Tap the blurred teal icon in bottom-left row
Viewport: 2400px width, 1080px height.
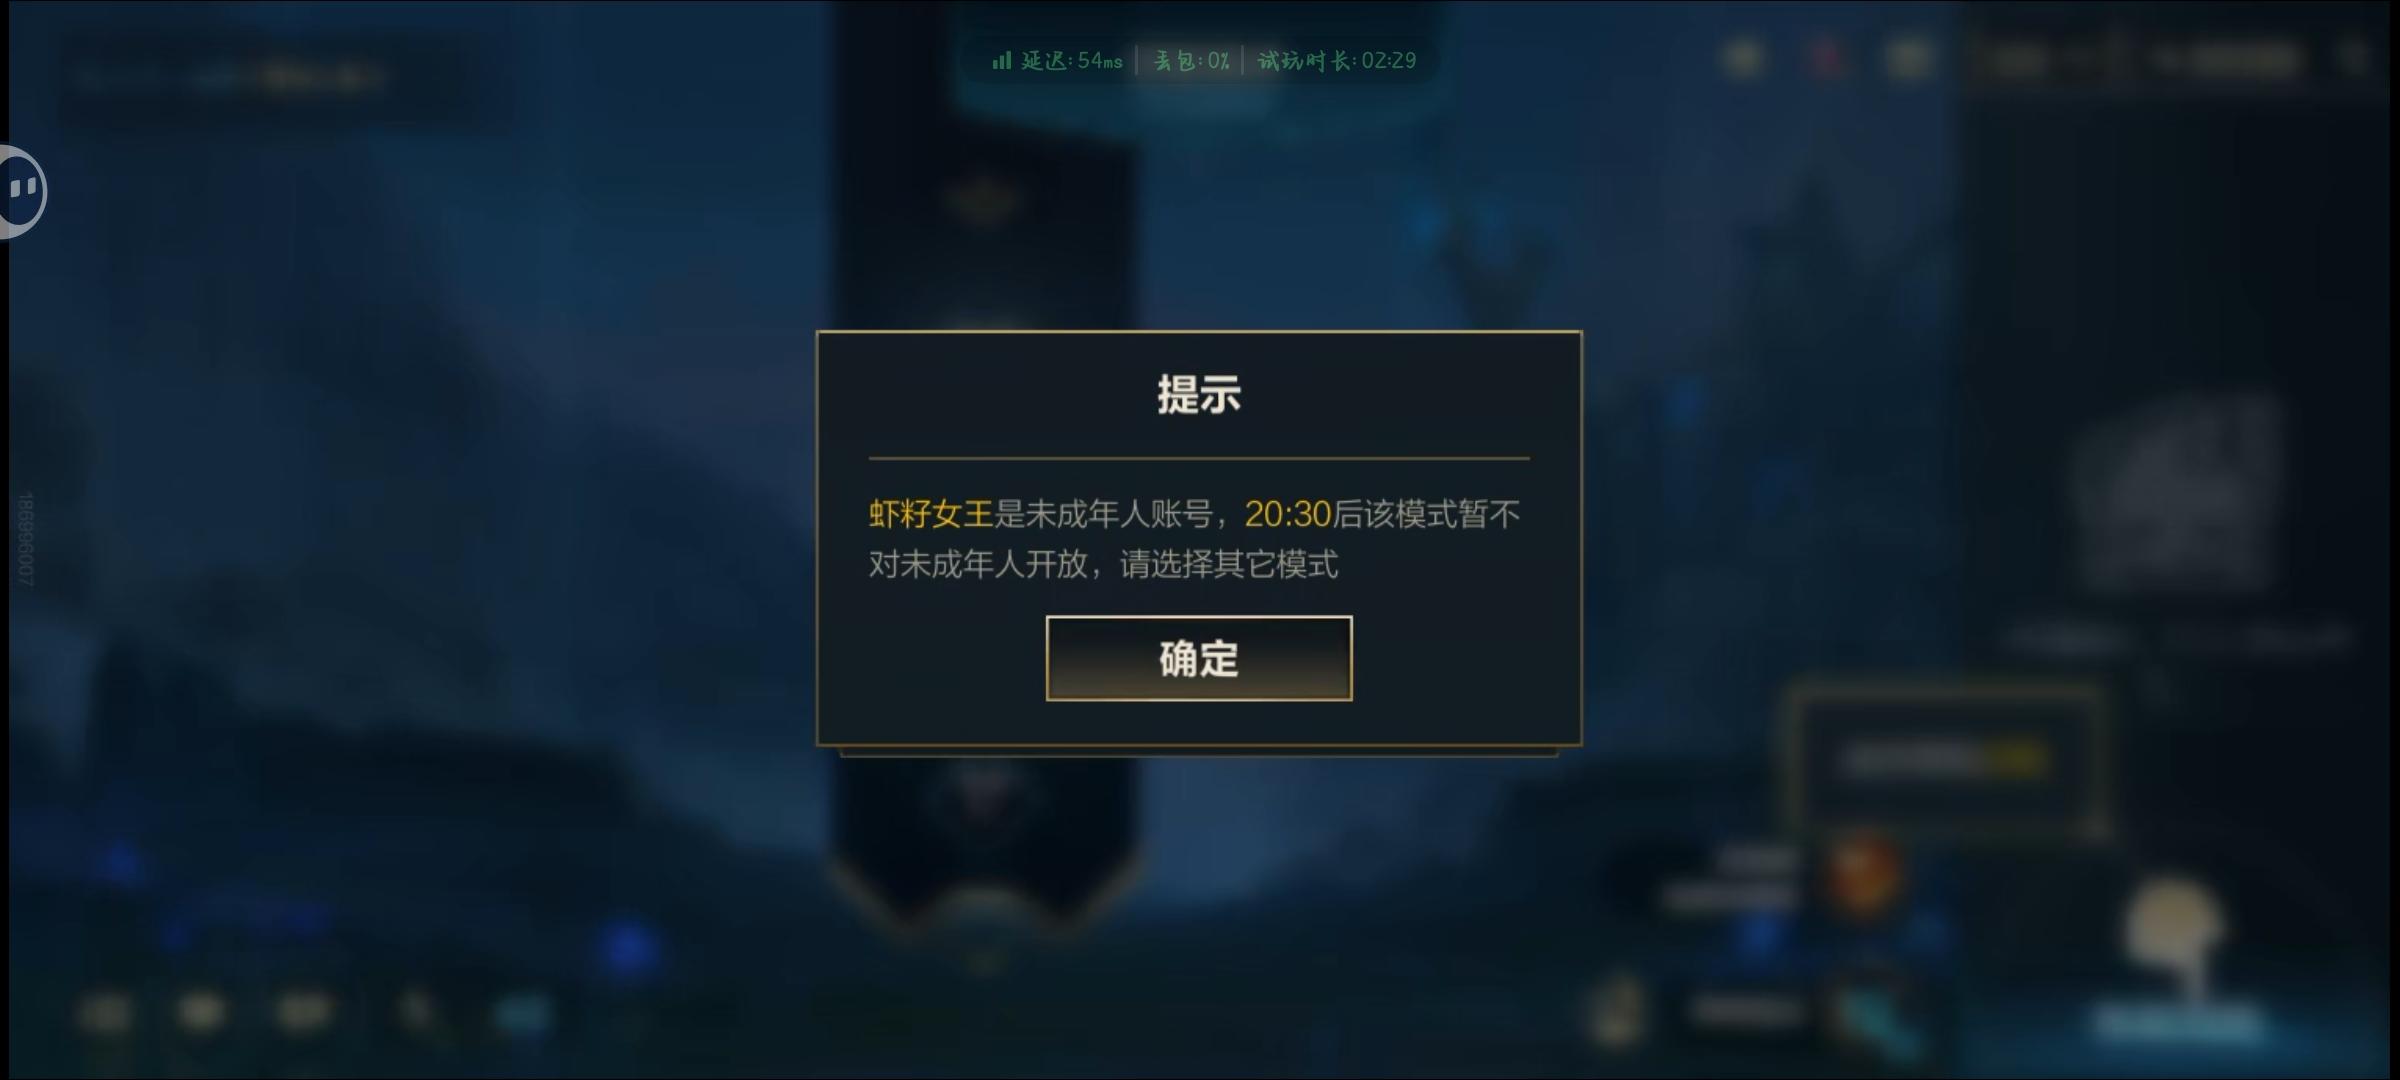point(522,1014)
